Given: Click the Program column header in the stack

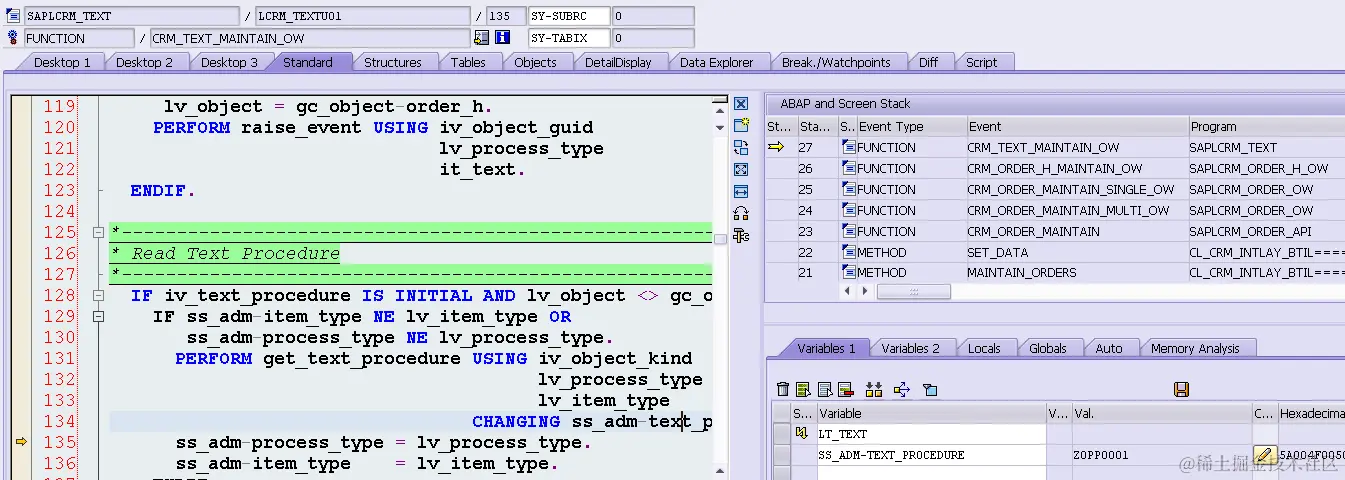Looking at the screenshot, I should point(1266,127).
